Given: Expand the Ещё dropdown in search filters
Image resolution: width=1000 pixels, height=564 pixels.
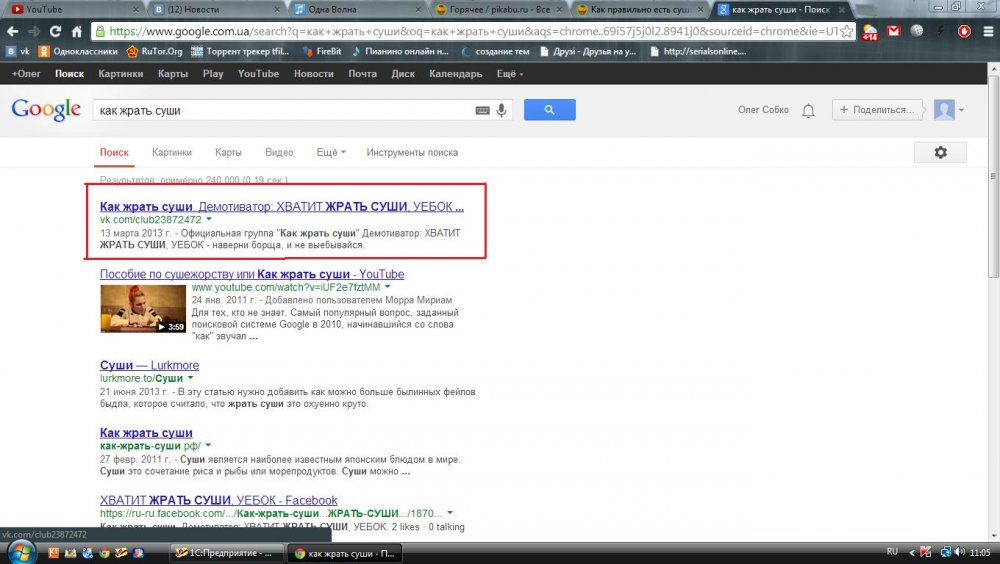Looking at the screenshot, I should [x=331, y=152].
